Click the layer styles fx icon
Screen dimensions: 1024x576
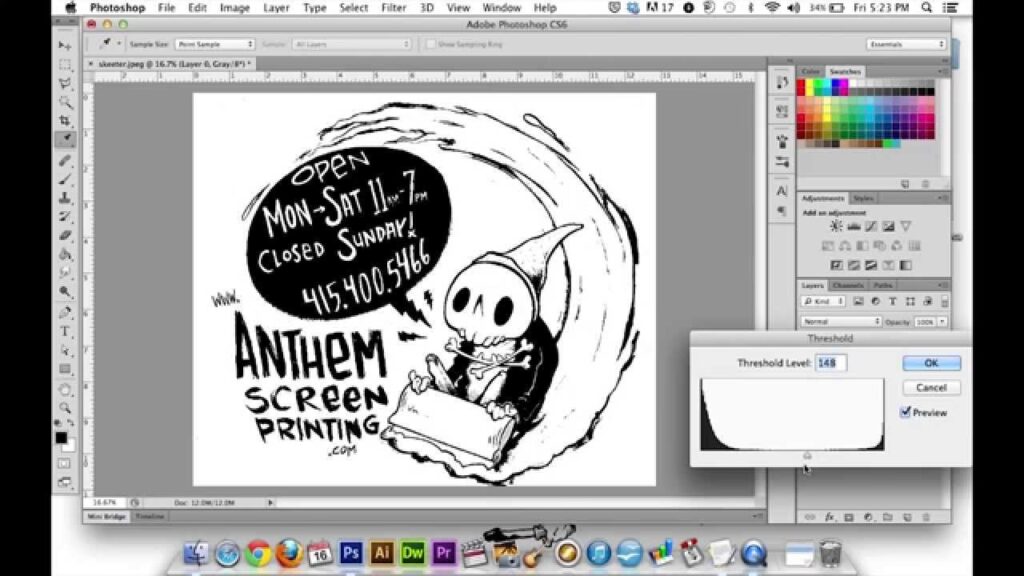pos(829,517)
